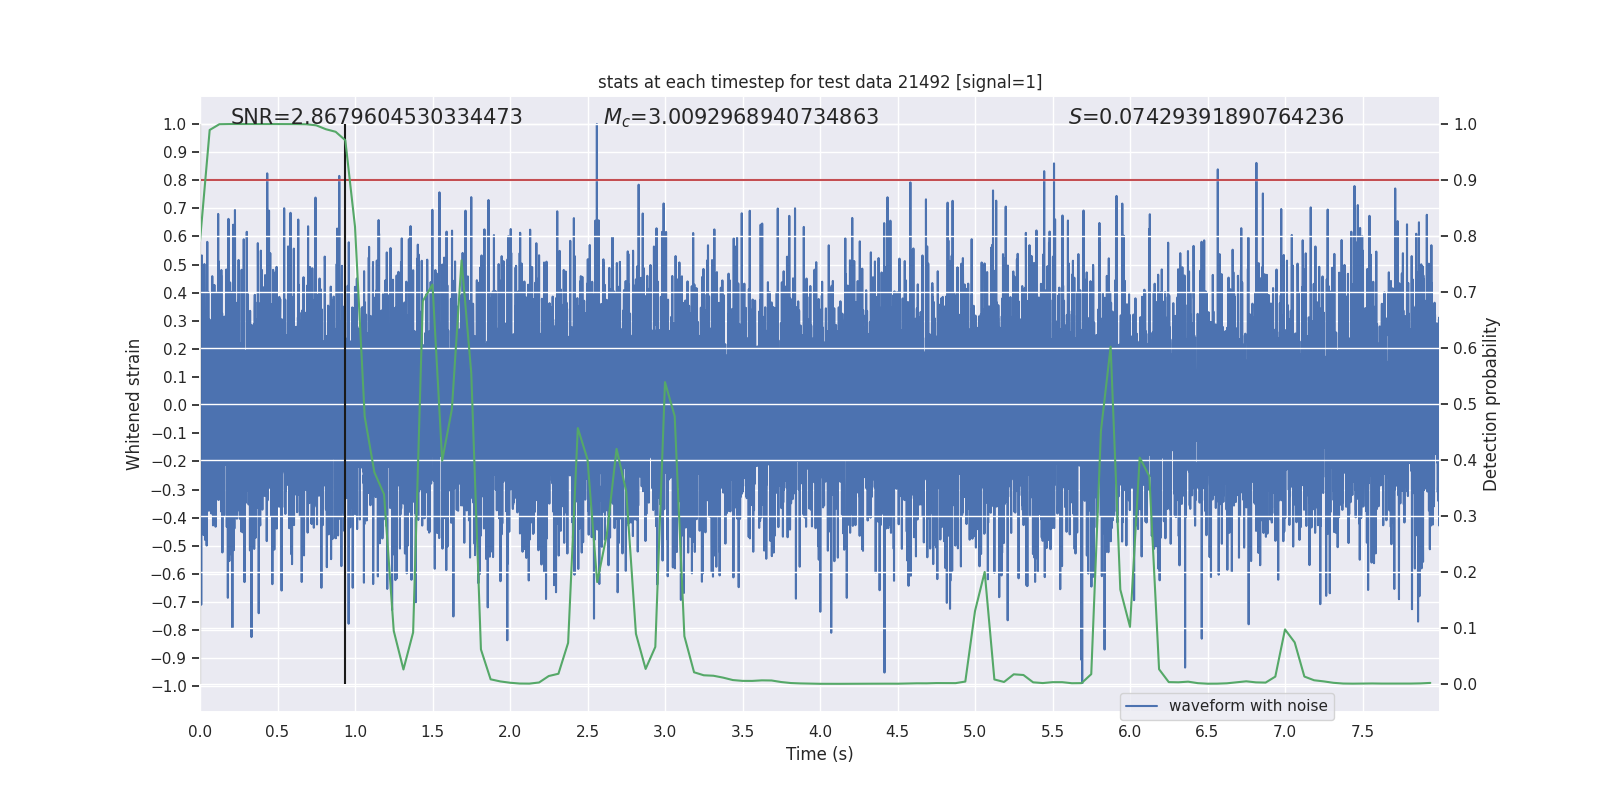1600x800 pixels.
Task: Click the 'Detection probability' axis label
Action: 1491,404
